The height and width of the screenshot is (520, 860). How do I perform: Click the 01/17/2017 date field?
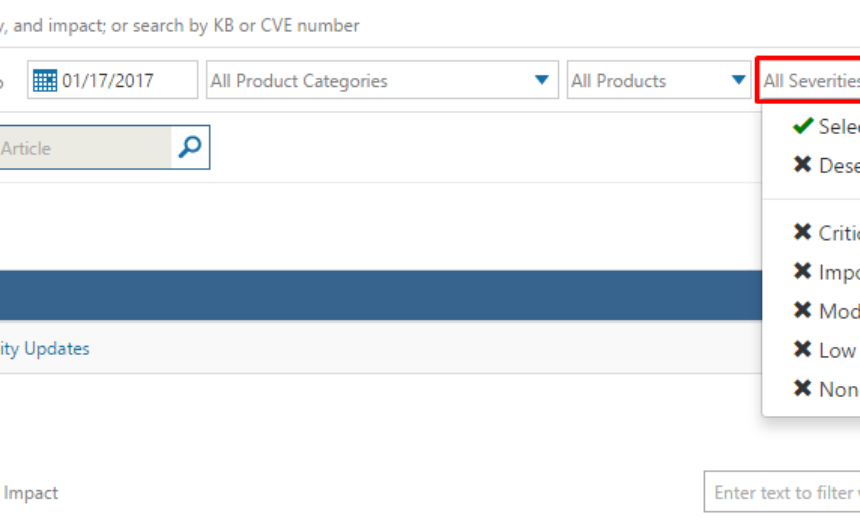click(112, 80)
